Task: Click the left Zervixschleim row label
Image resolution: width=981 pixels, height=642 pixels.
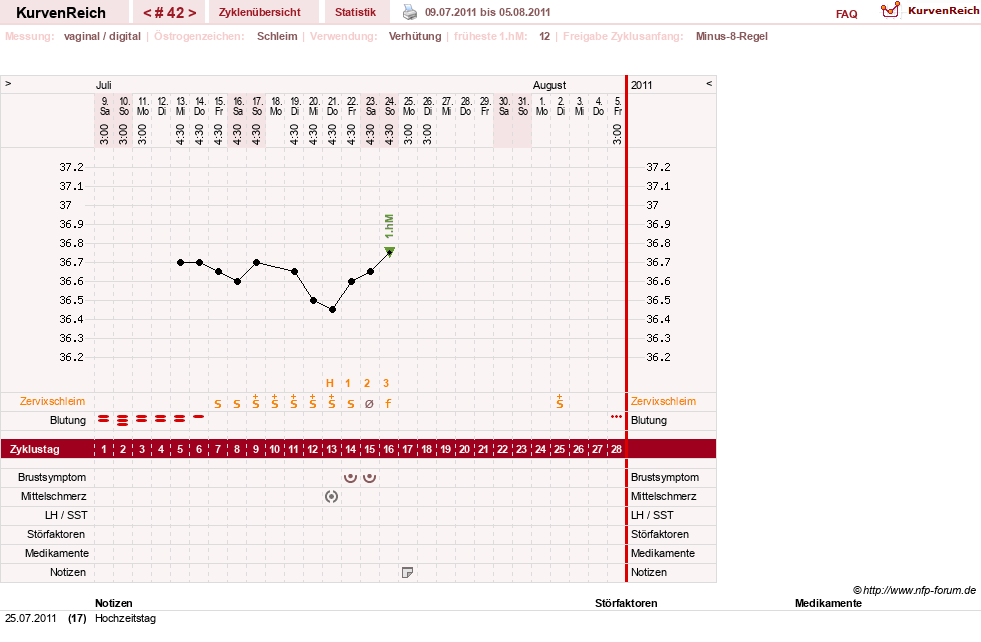Action: coord(53,401)
